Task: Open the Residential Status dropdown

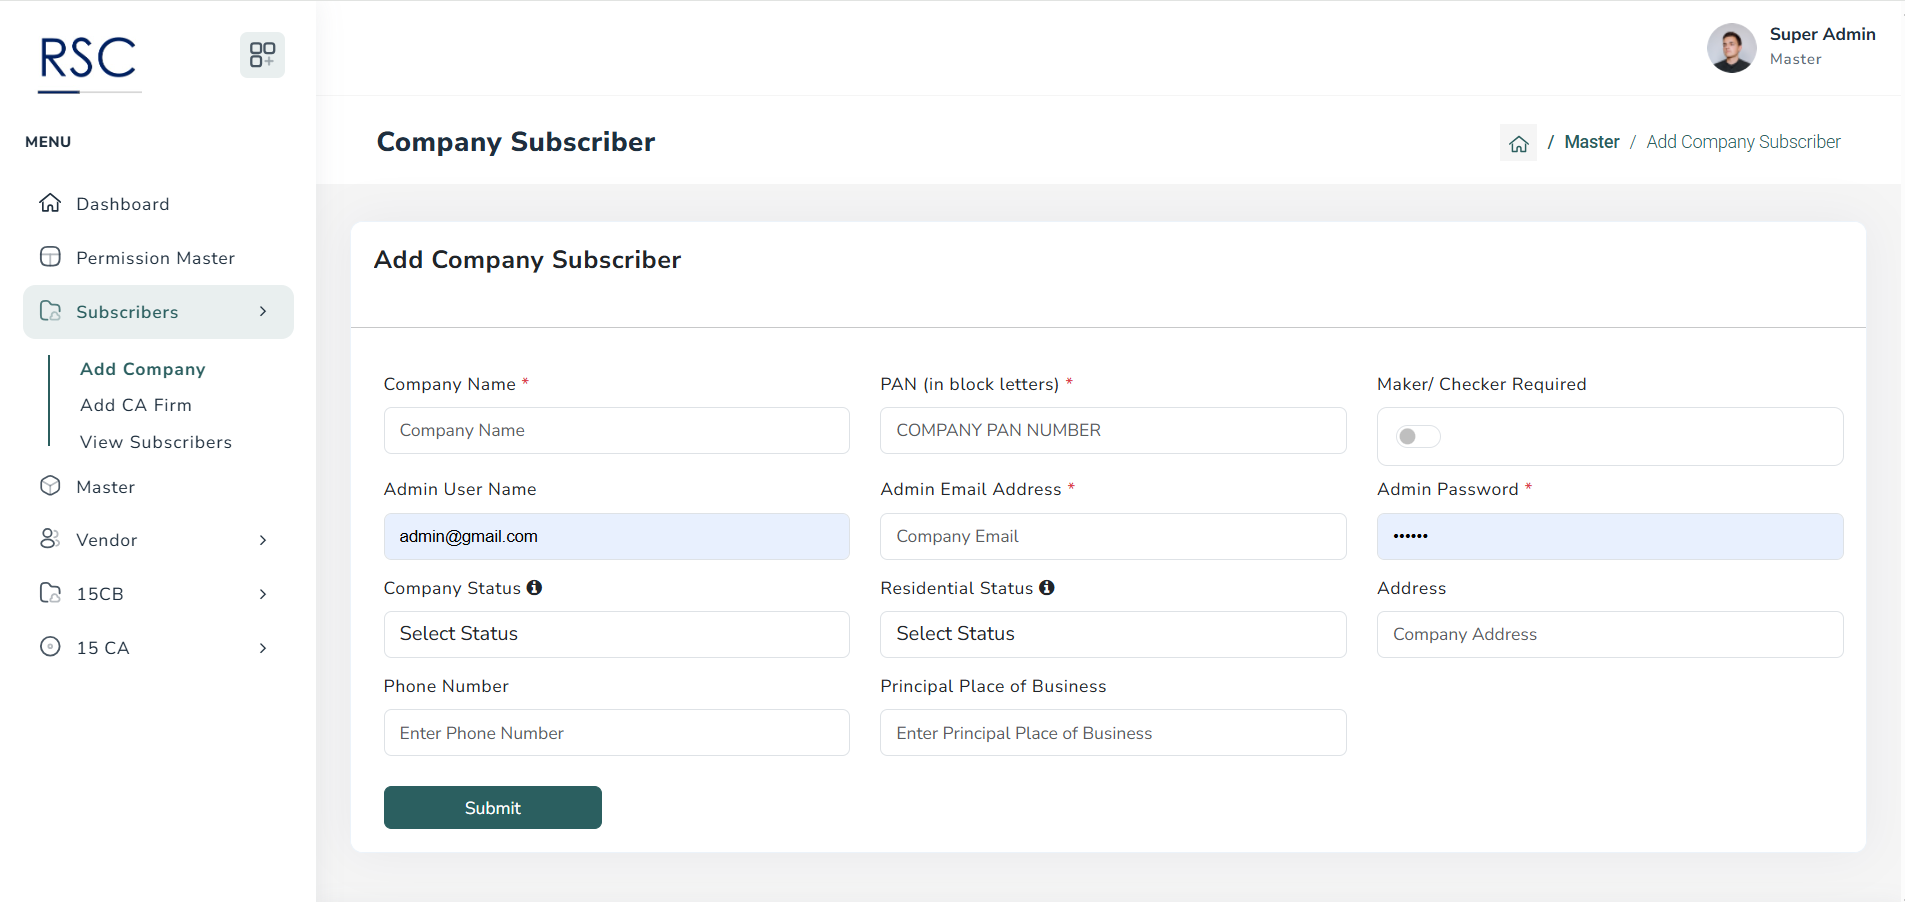Action: tap(1112, 634)
